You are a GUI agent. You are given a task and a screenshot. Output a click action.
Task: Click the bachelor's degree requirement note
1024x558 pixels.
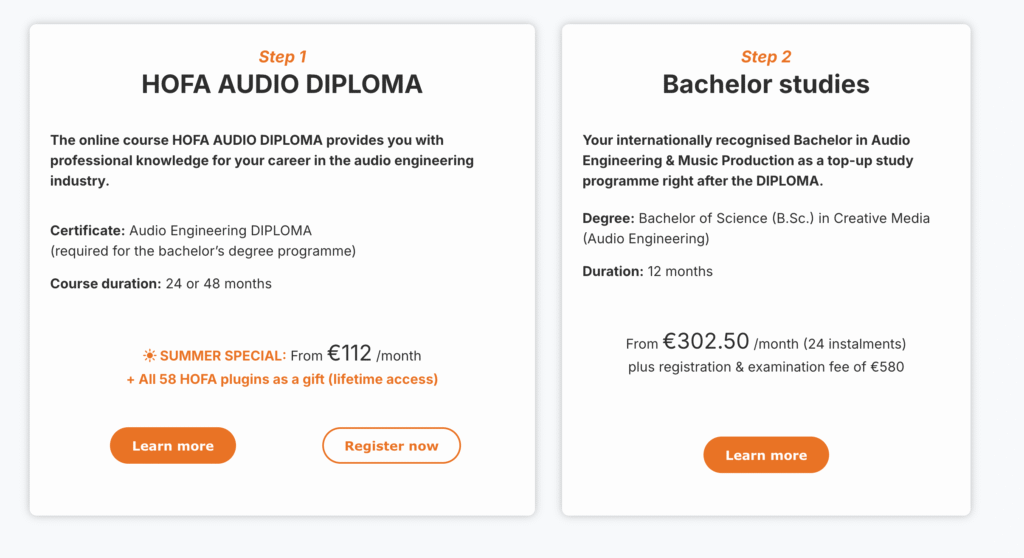(x=203, y=250)
